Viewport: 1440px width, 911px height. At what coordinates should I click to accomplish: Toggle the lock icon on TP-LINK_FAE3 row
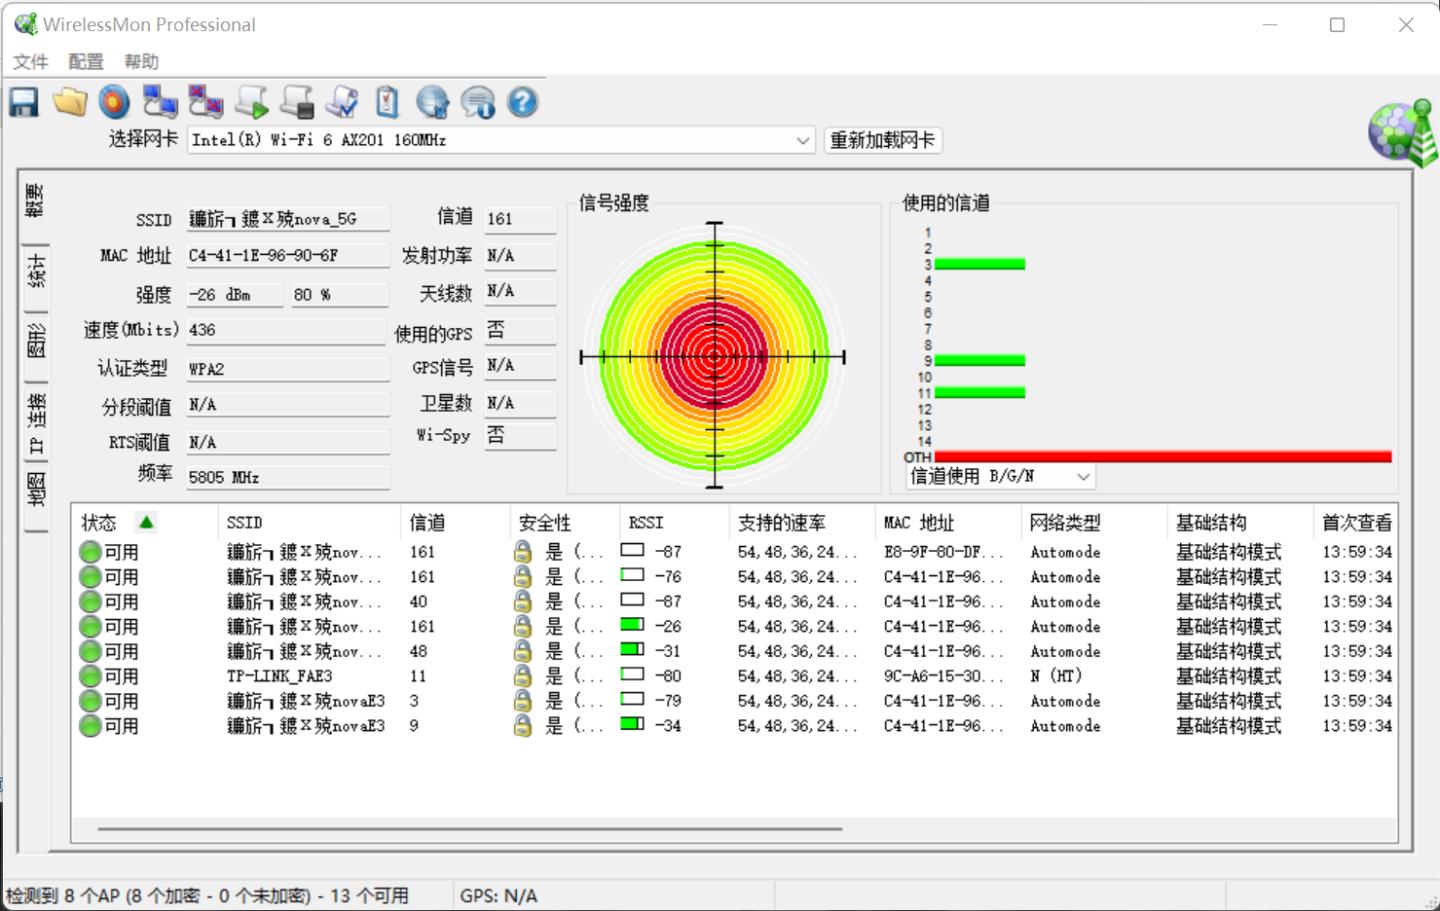pos(521,676)
